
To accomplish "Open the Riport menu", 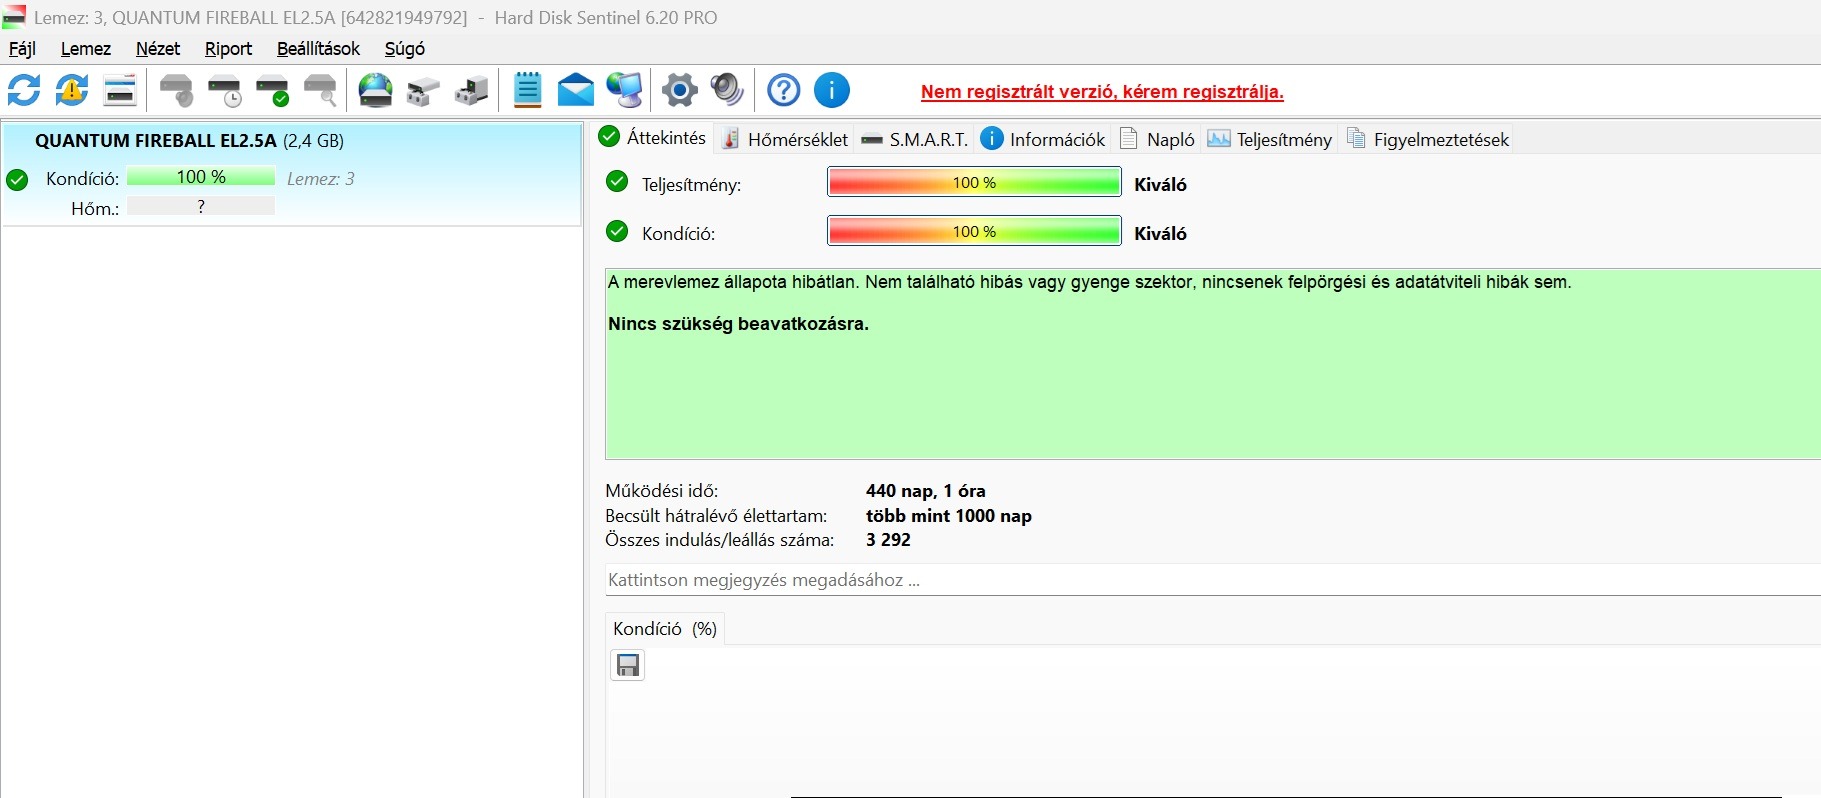I will [228, 49].
